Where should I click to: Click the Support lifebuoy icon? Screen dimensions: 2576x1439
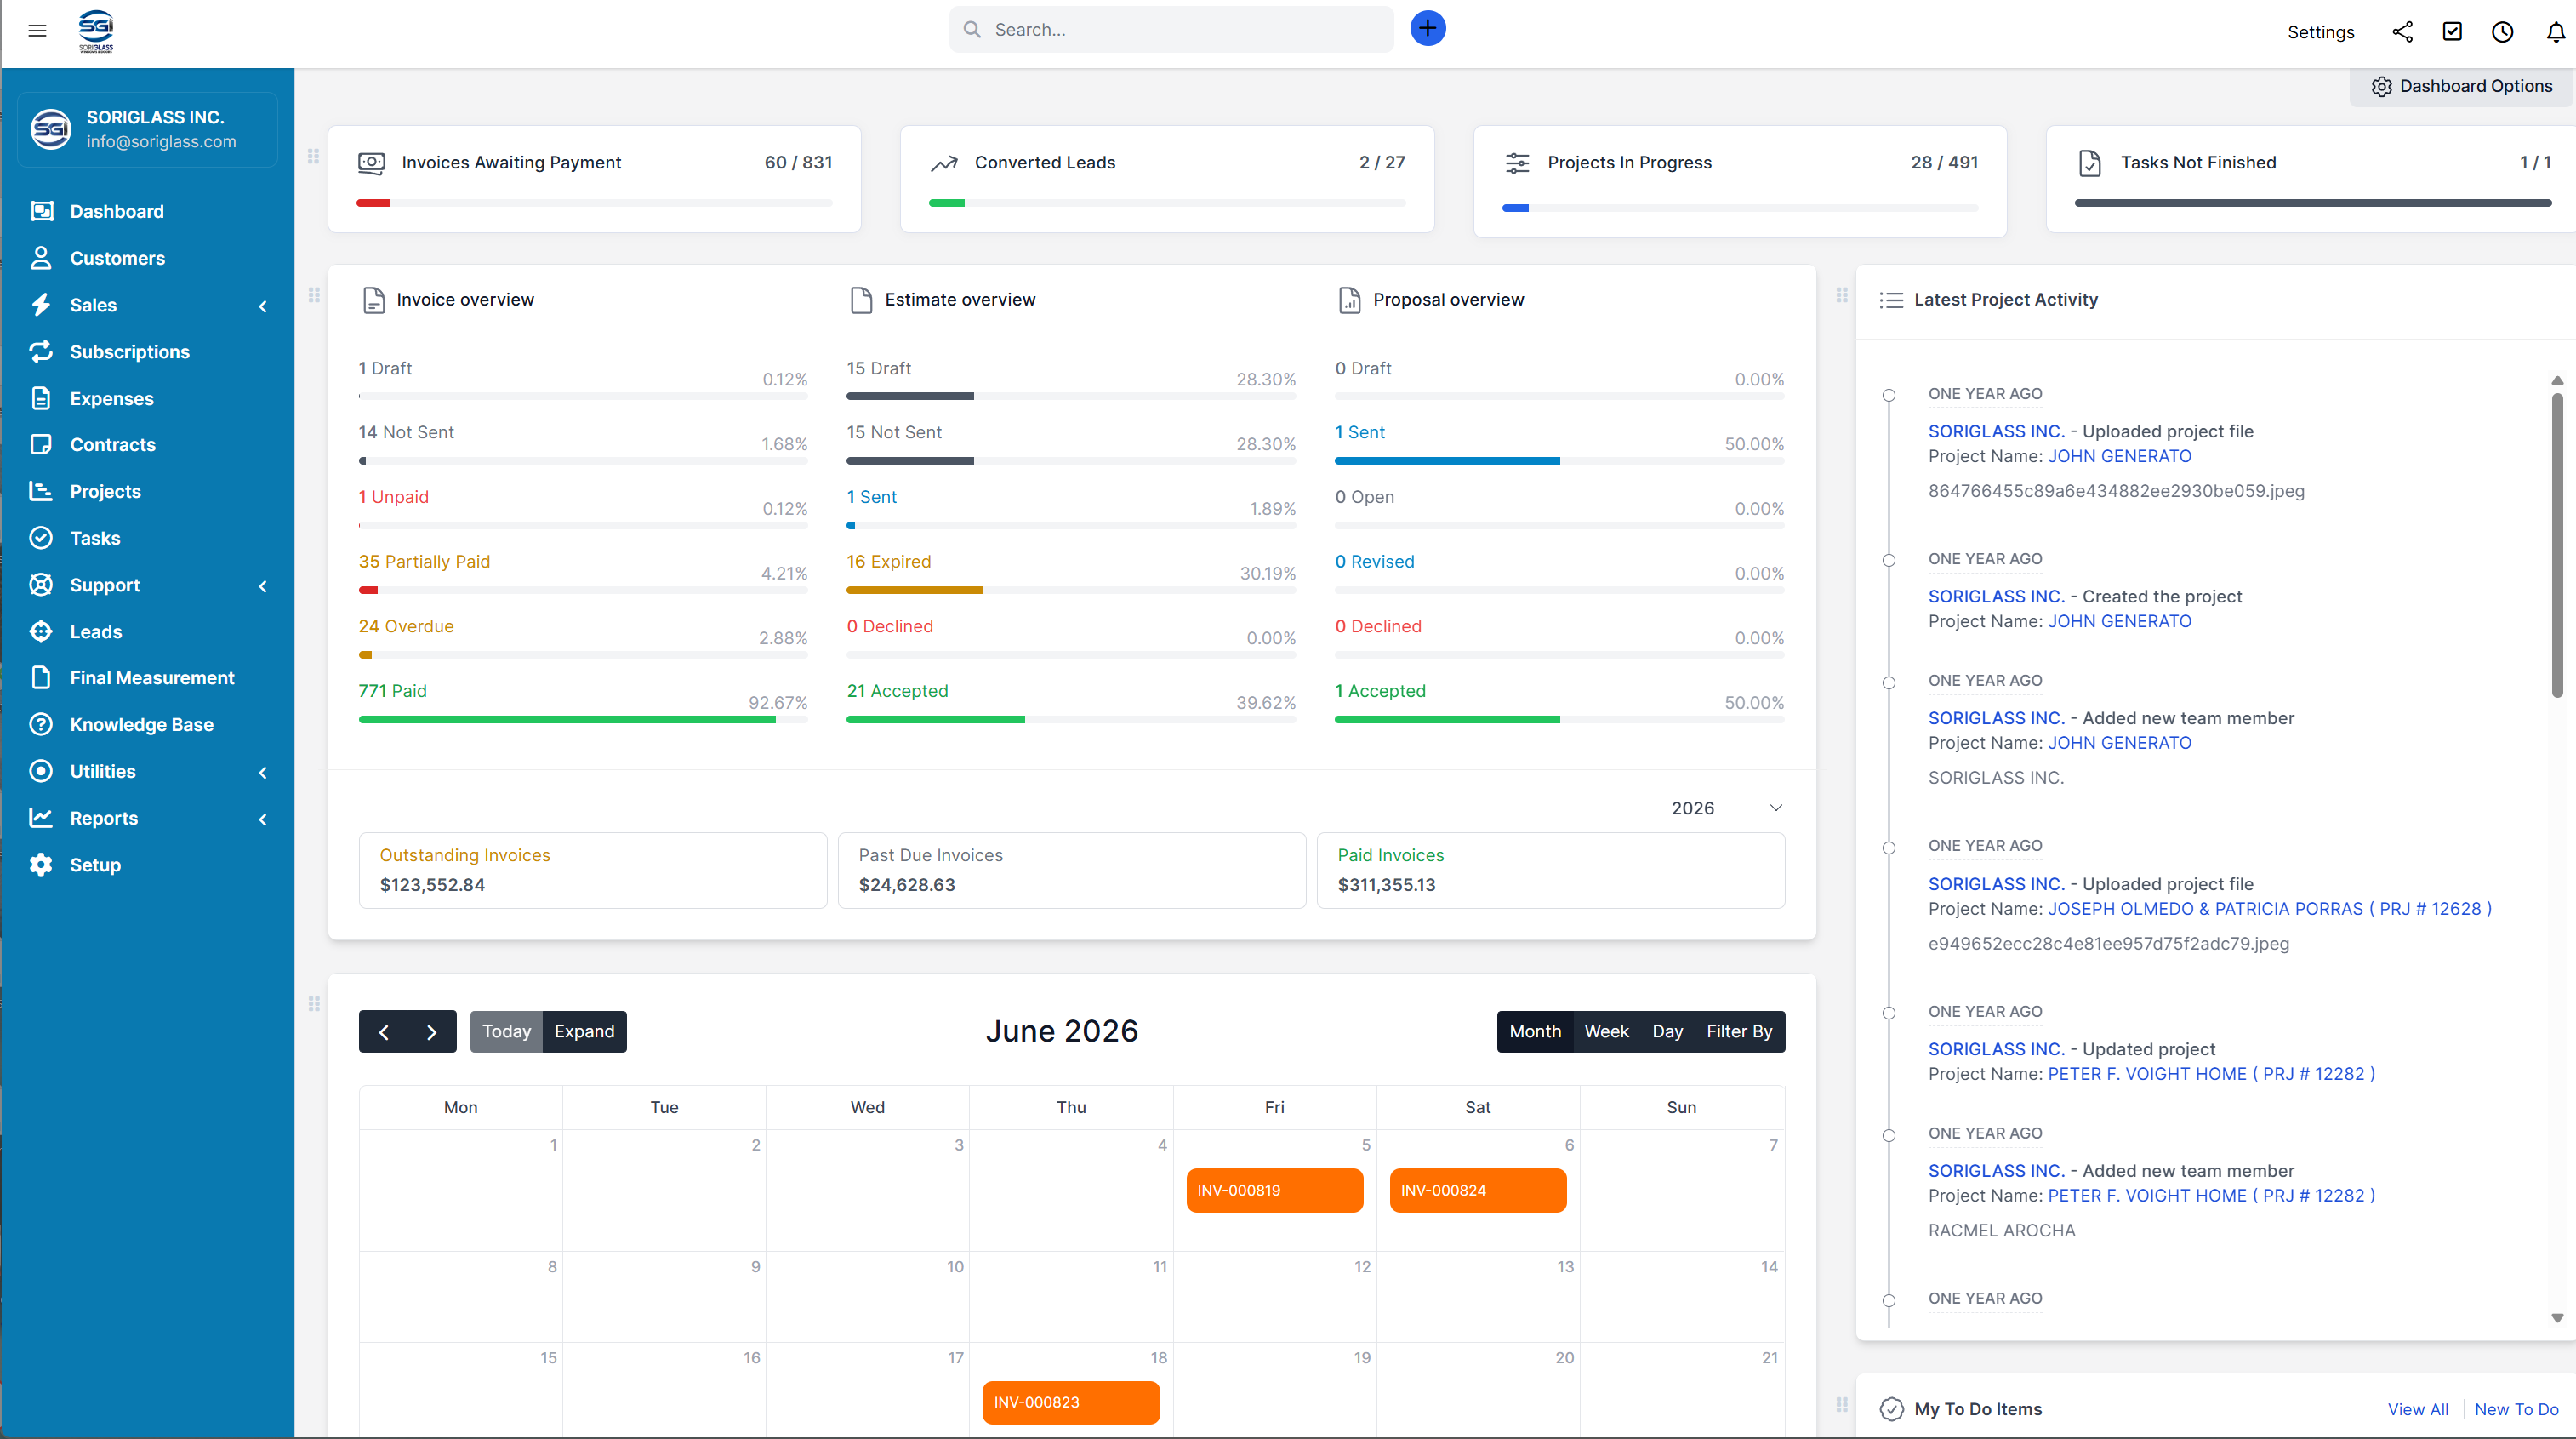[41, 585]
